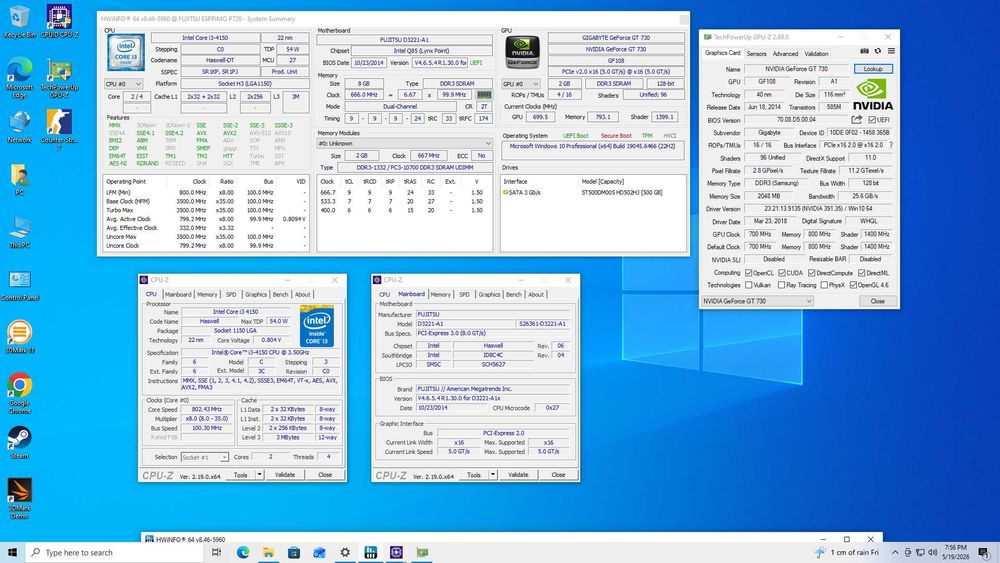Click Validate in the CPU-Z CPU window
The height and width of the screenshot is (563, 1000).
[x=284, y=474]
